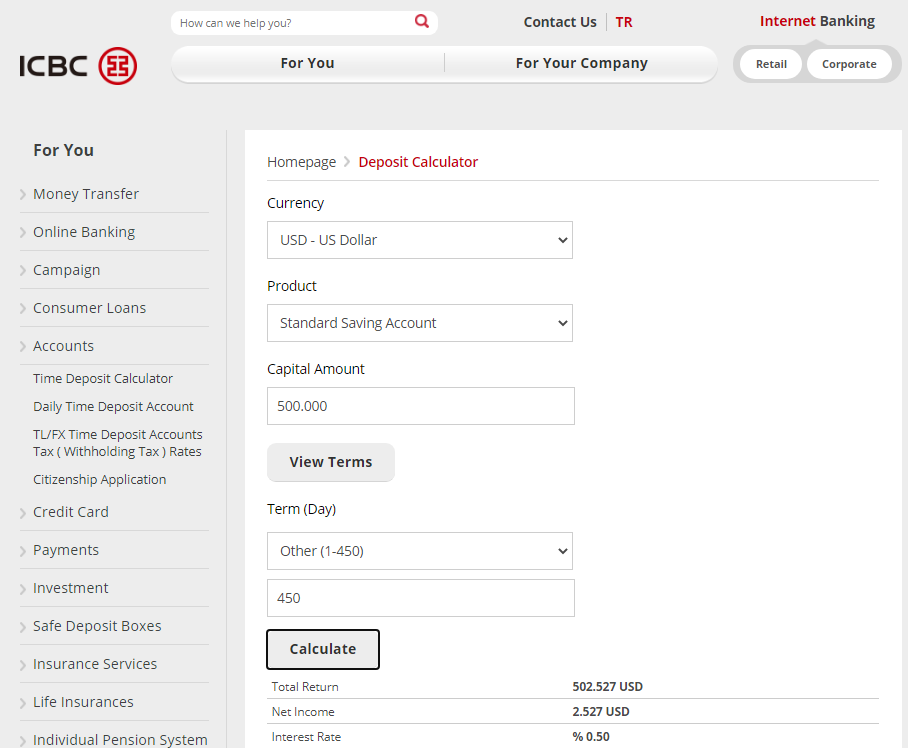
Task: Click the term days input field
Action: tap(420, 598)
